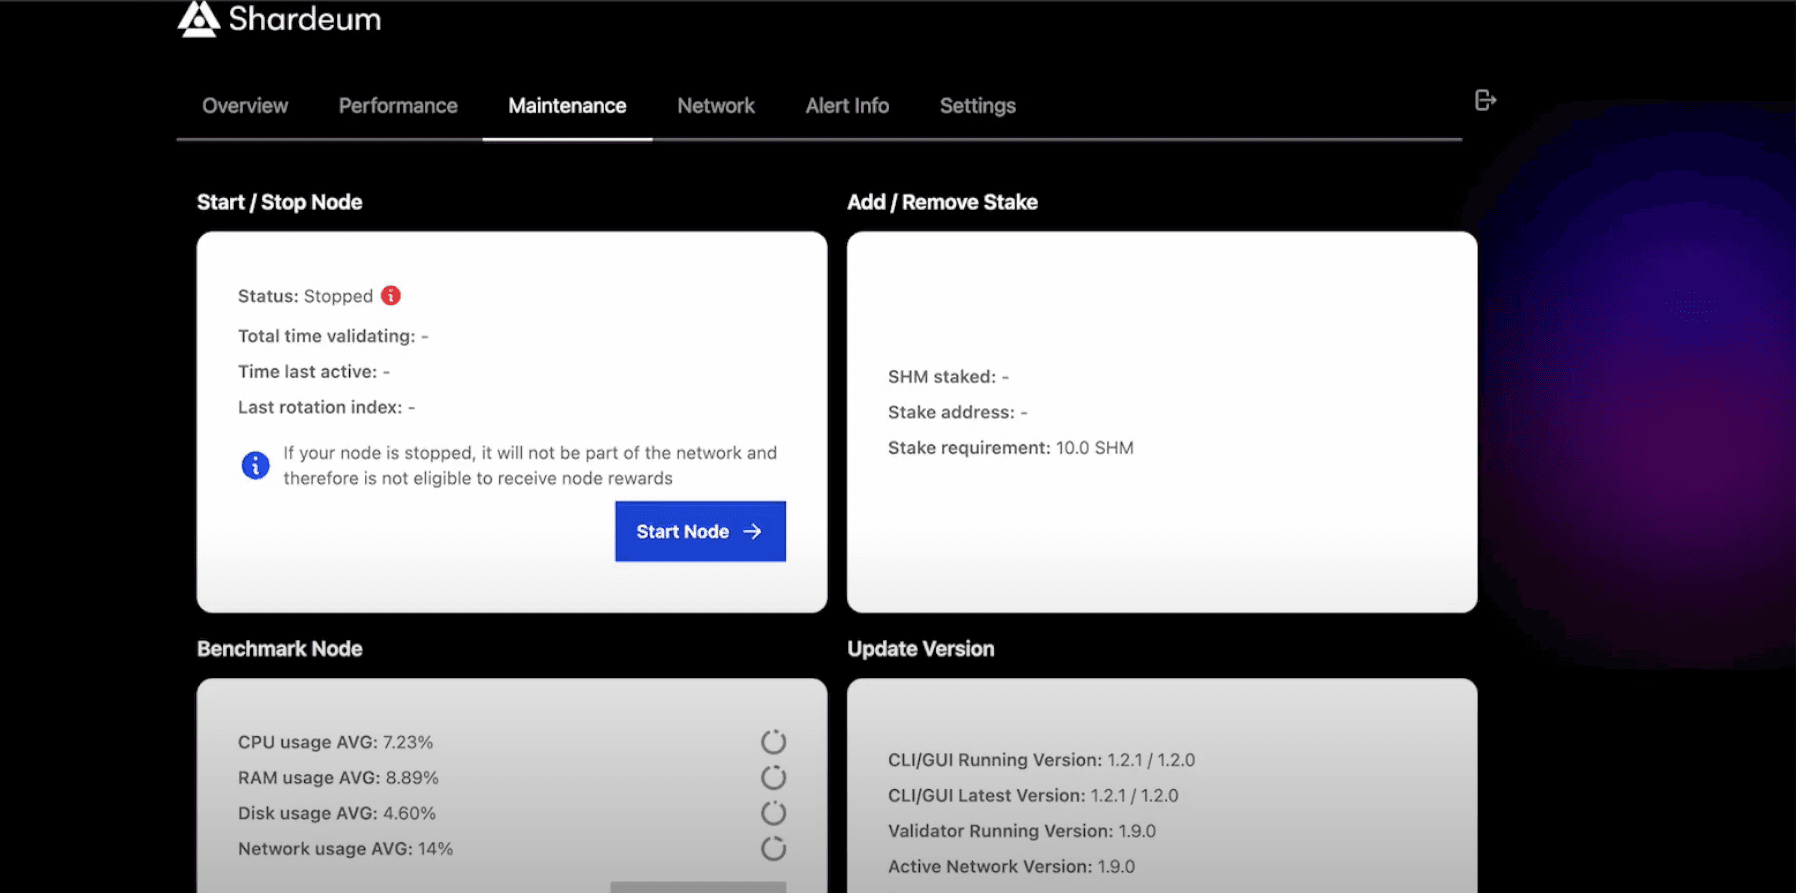This screenshot has height=893, width=1796.
Task: Switch to the Overview tab
Action: 245,106
